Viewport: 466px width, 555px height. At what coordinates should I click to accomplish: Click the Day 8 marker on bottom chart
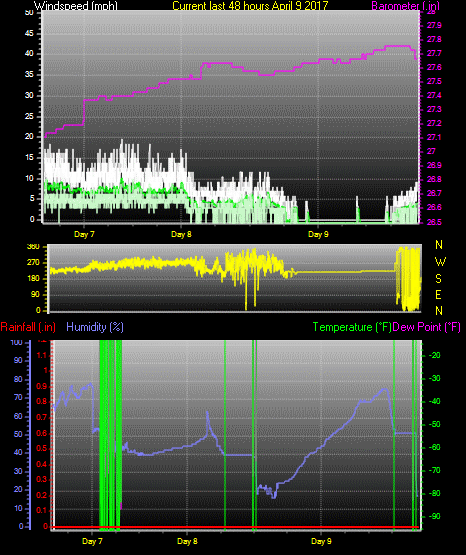click(187, 541)
